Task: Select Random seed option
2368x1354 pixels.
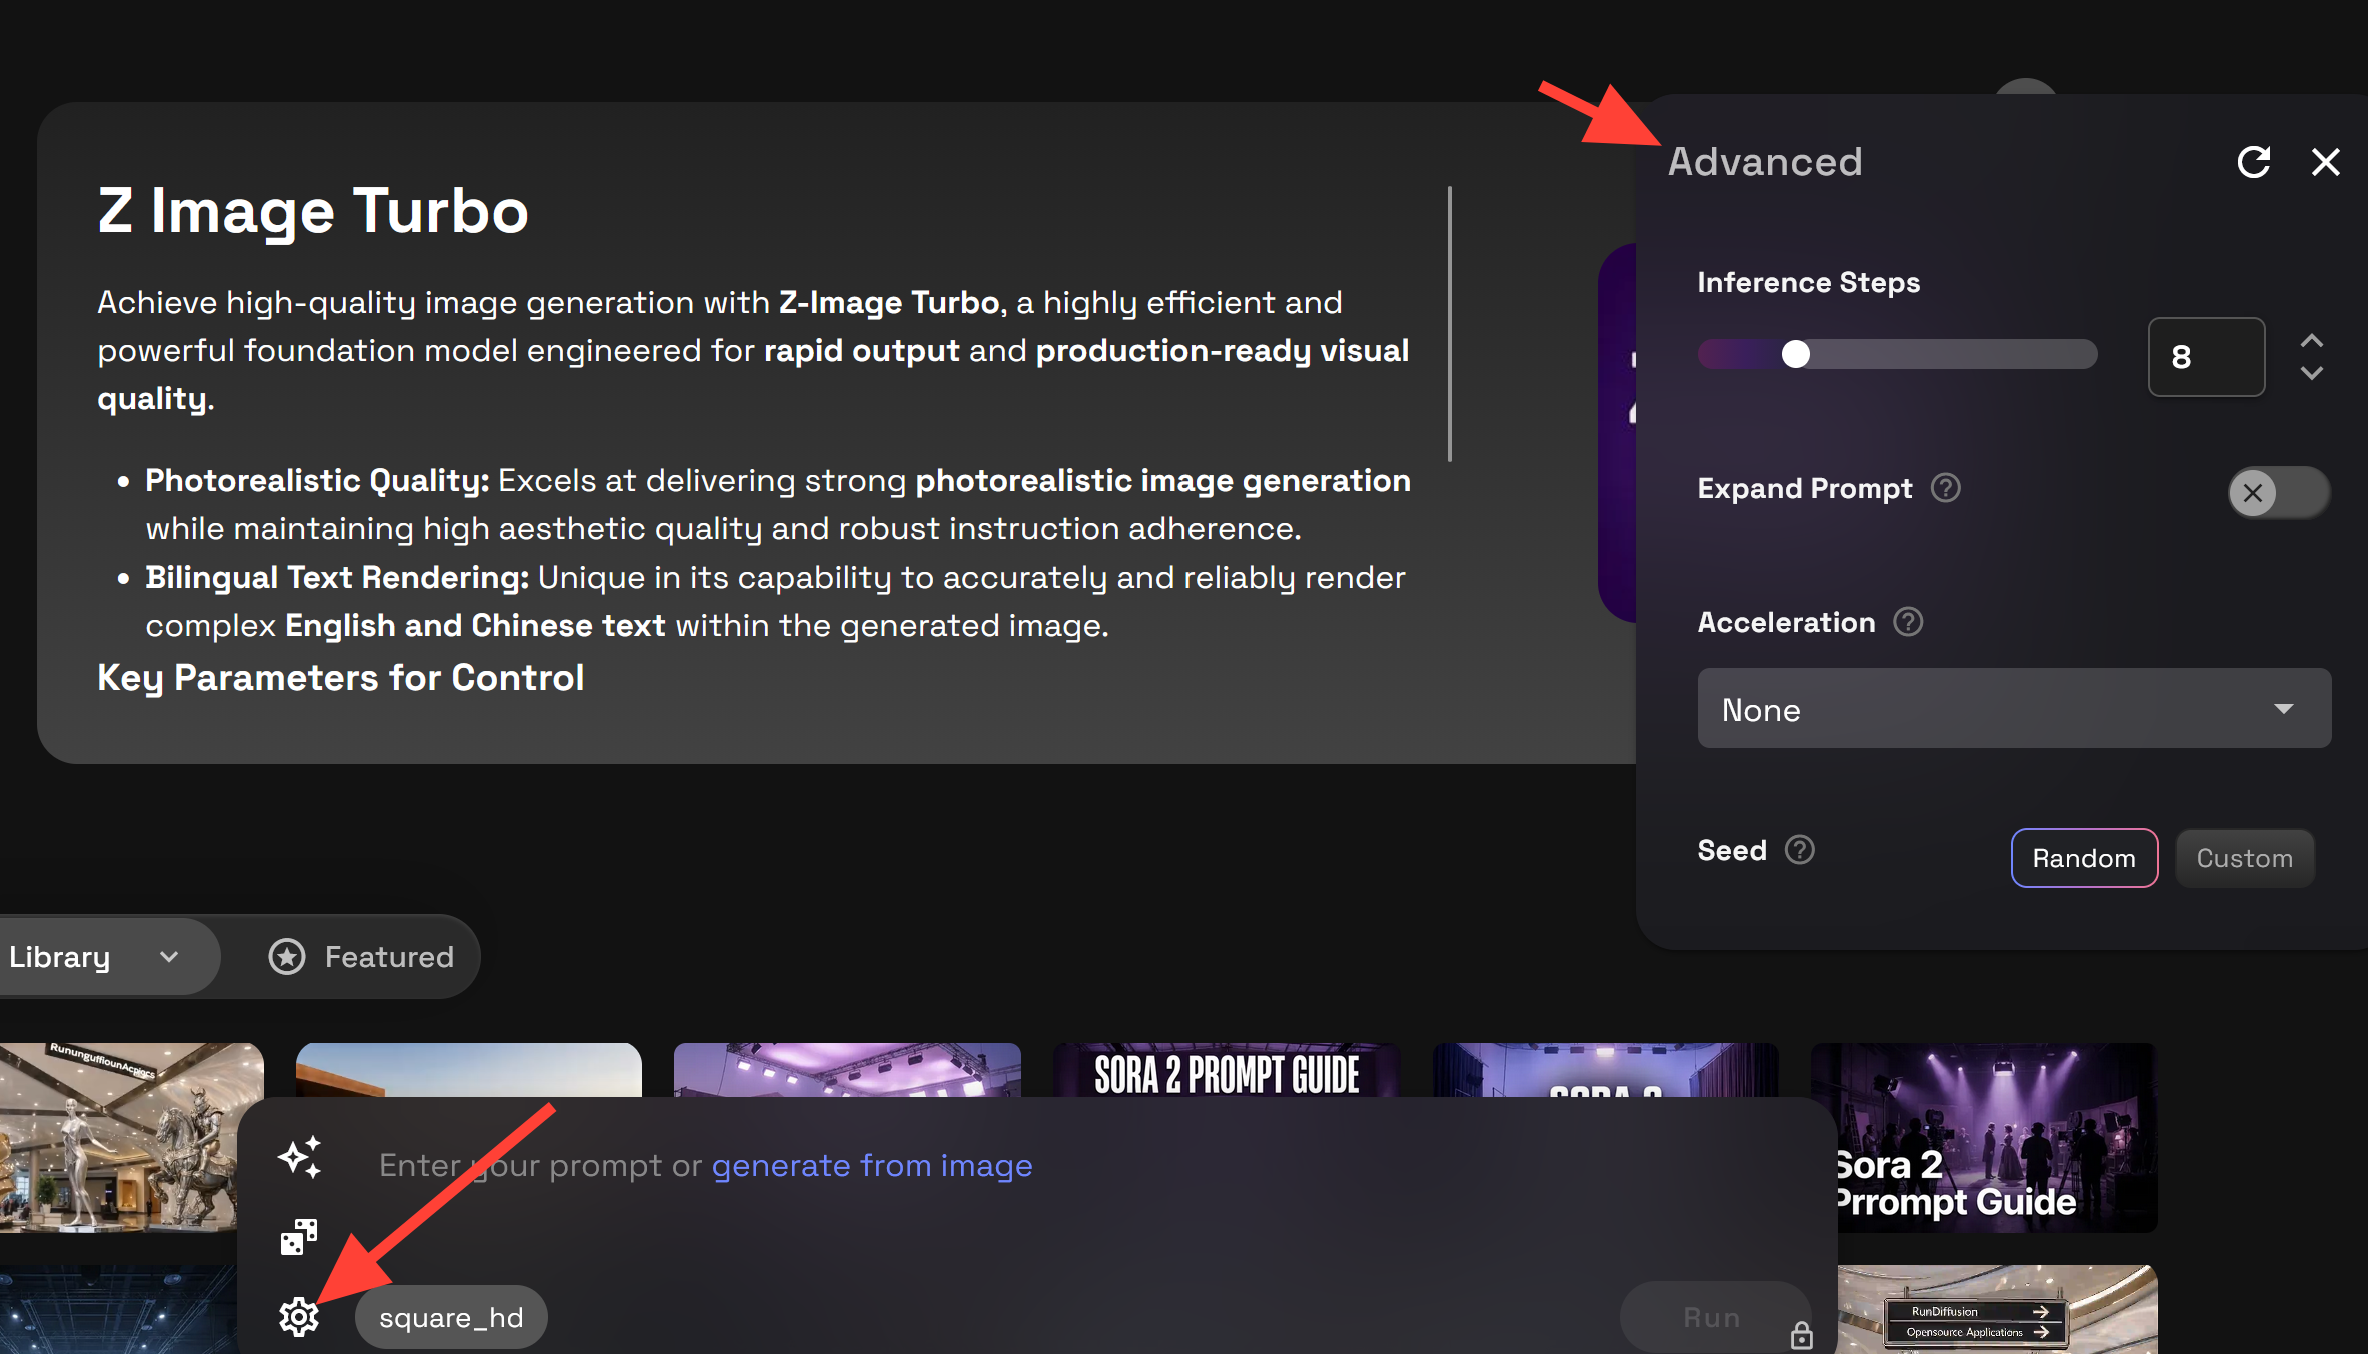Action: tap(2084, 858)
